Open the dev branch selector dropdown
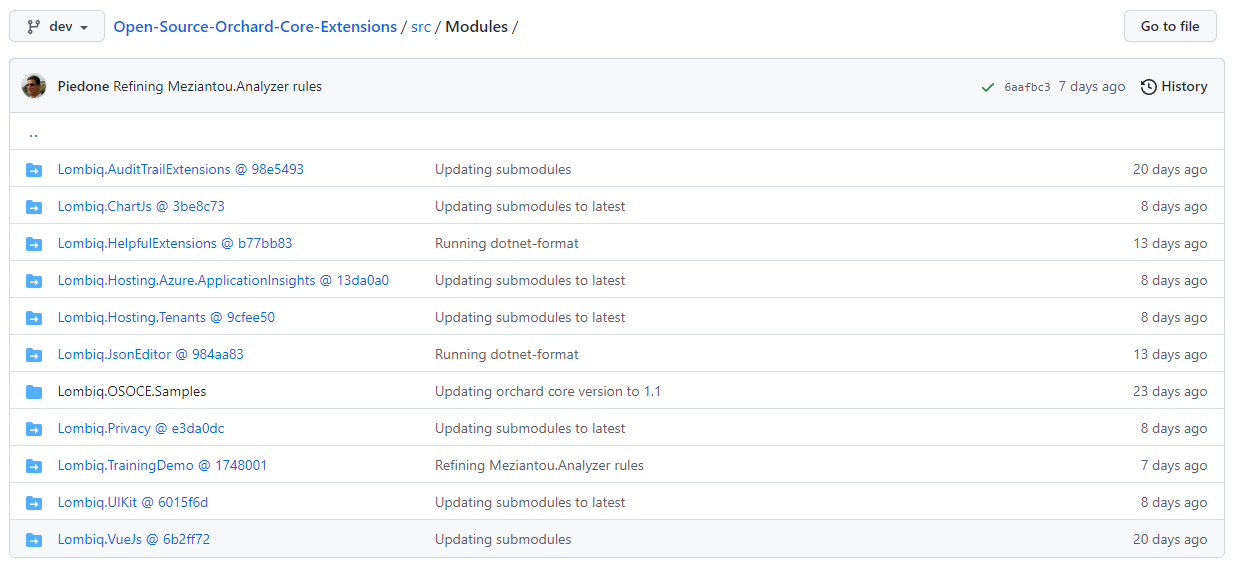Image resolution: width=1238 pixels, height=571 pixels. pyautogui.click(x=57, y=26)
